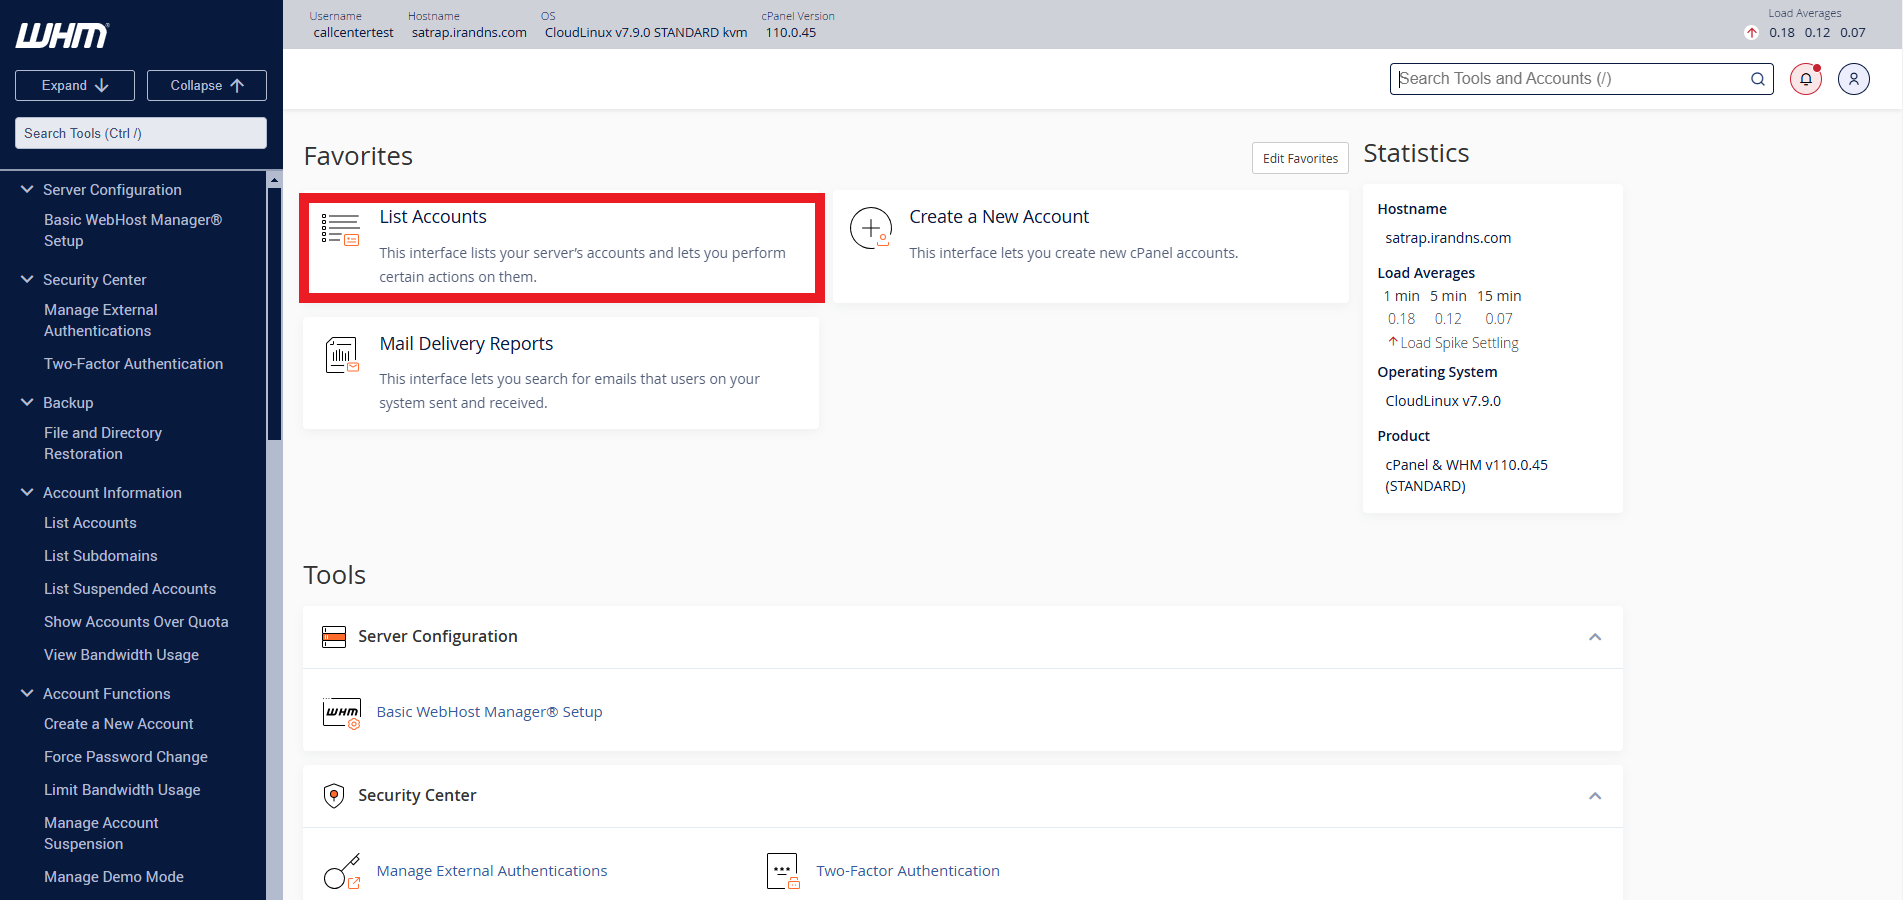
Task: Open Force Password Change from sidebar
Action: tap(126, 757)
